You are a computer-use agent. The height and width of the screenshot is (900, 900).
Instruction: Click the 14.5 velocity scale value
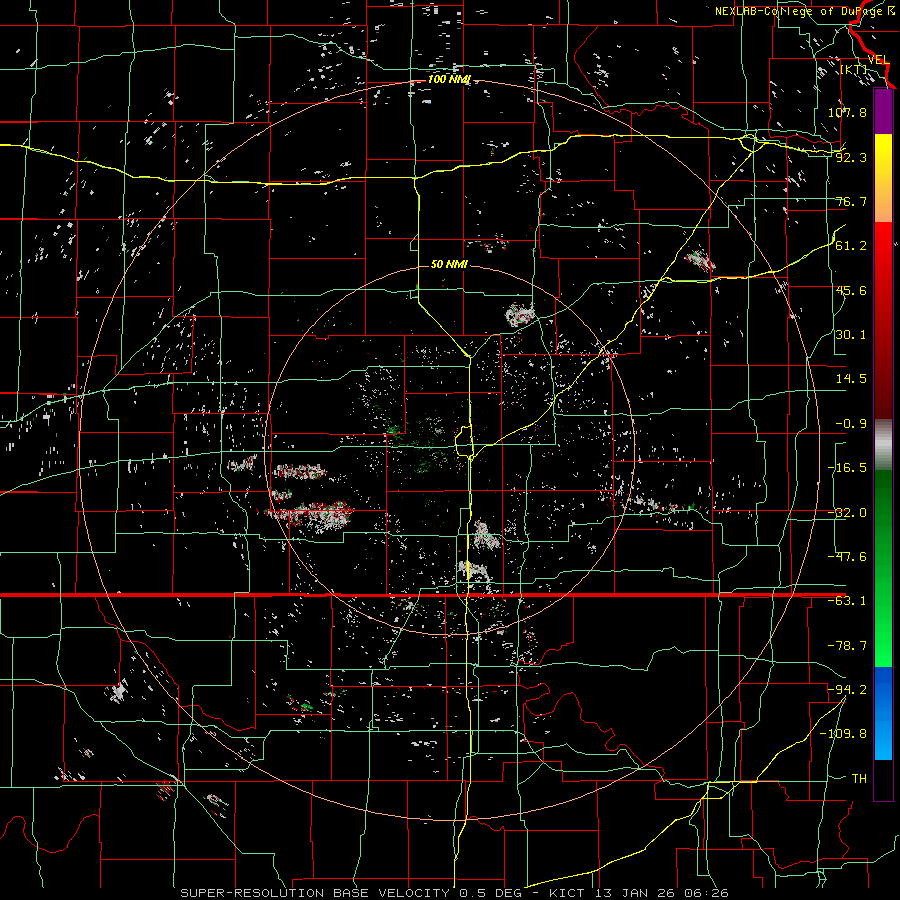pyautogui.click(x=851, y=379)
